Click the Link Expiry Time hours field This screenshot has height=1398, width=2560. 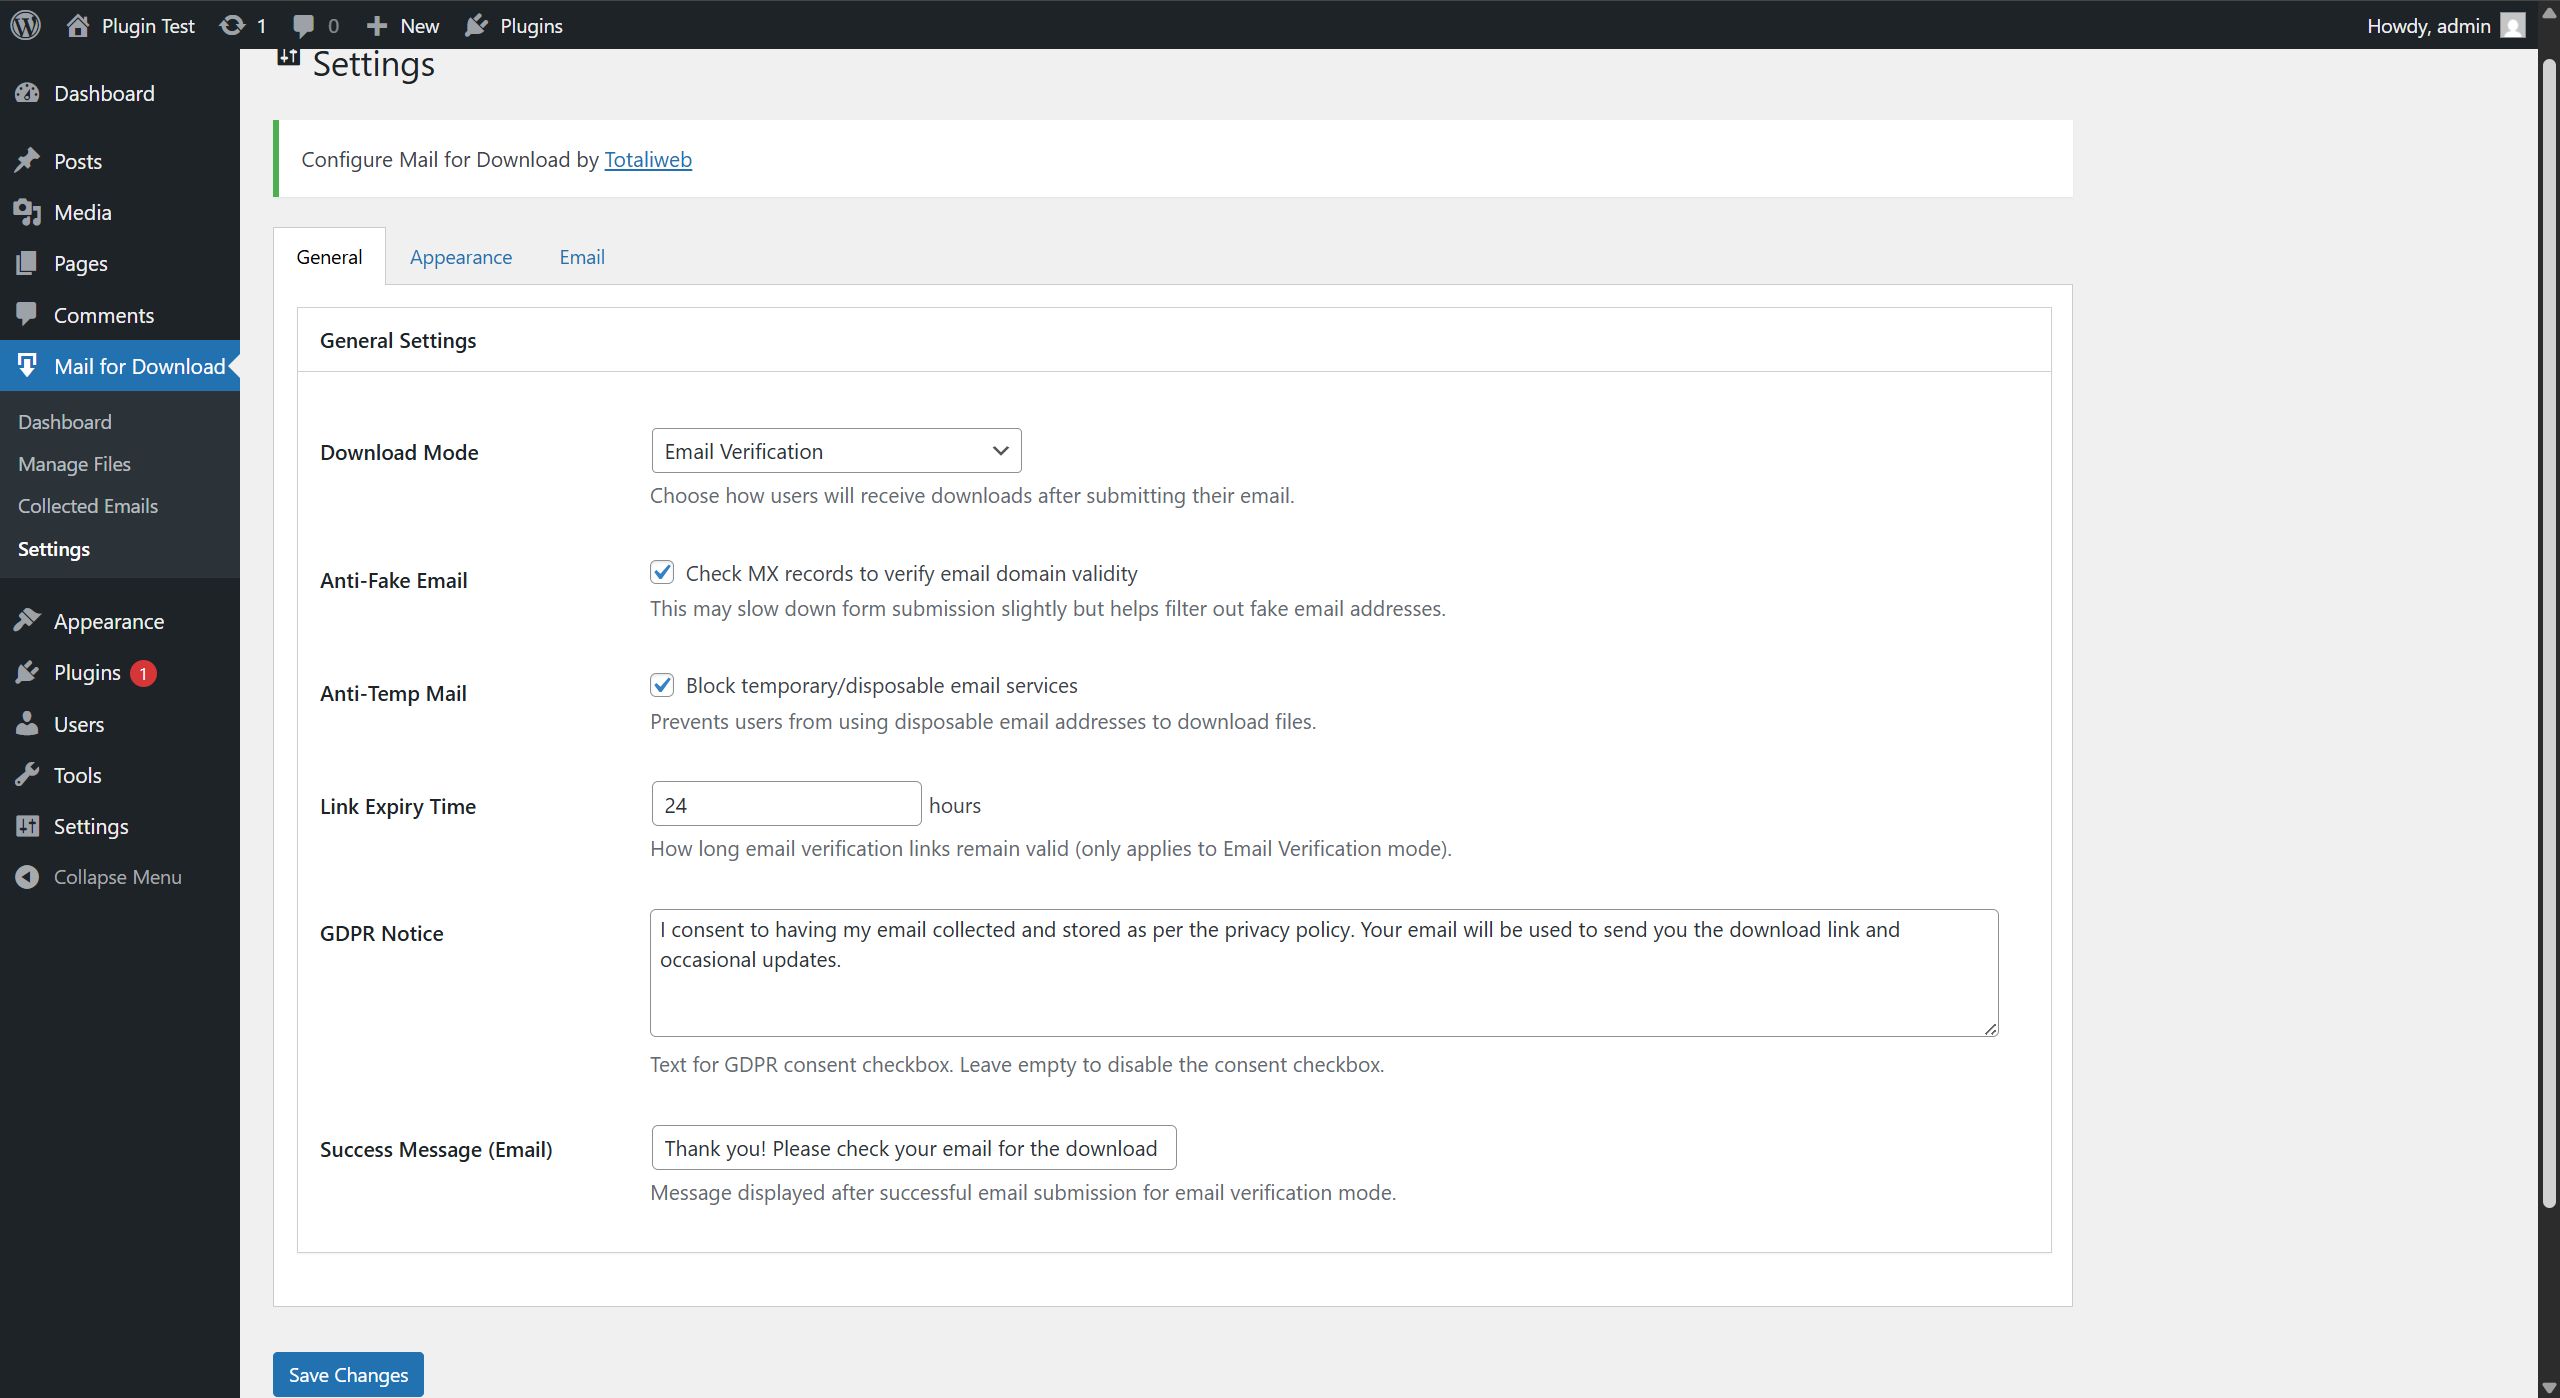[786, 804]
